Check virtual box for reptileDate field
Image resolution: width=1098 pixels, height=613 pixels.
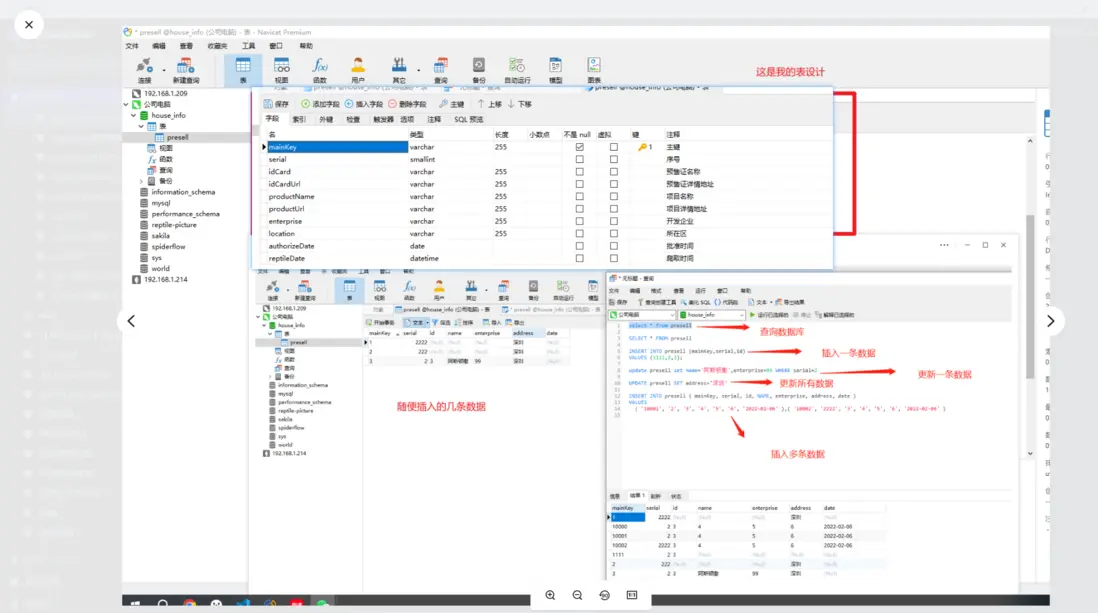613,259
